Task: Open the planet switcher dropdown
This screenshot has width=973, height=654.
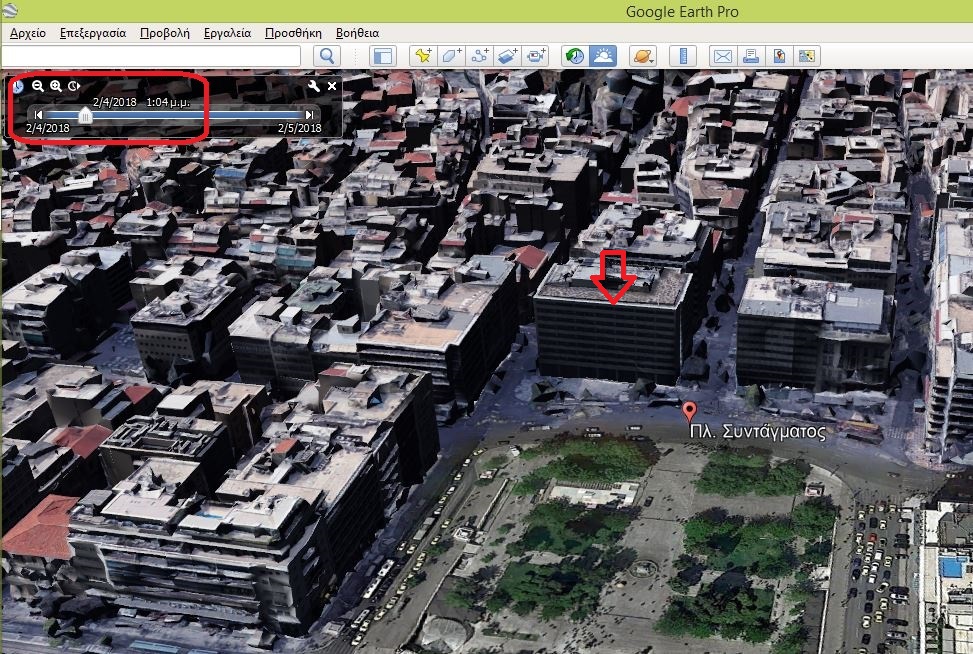Action: [x=643, y=56]
